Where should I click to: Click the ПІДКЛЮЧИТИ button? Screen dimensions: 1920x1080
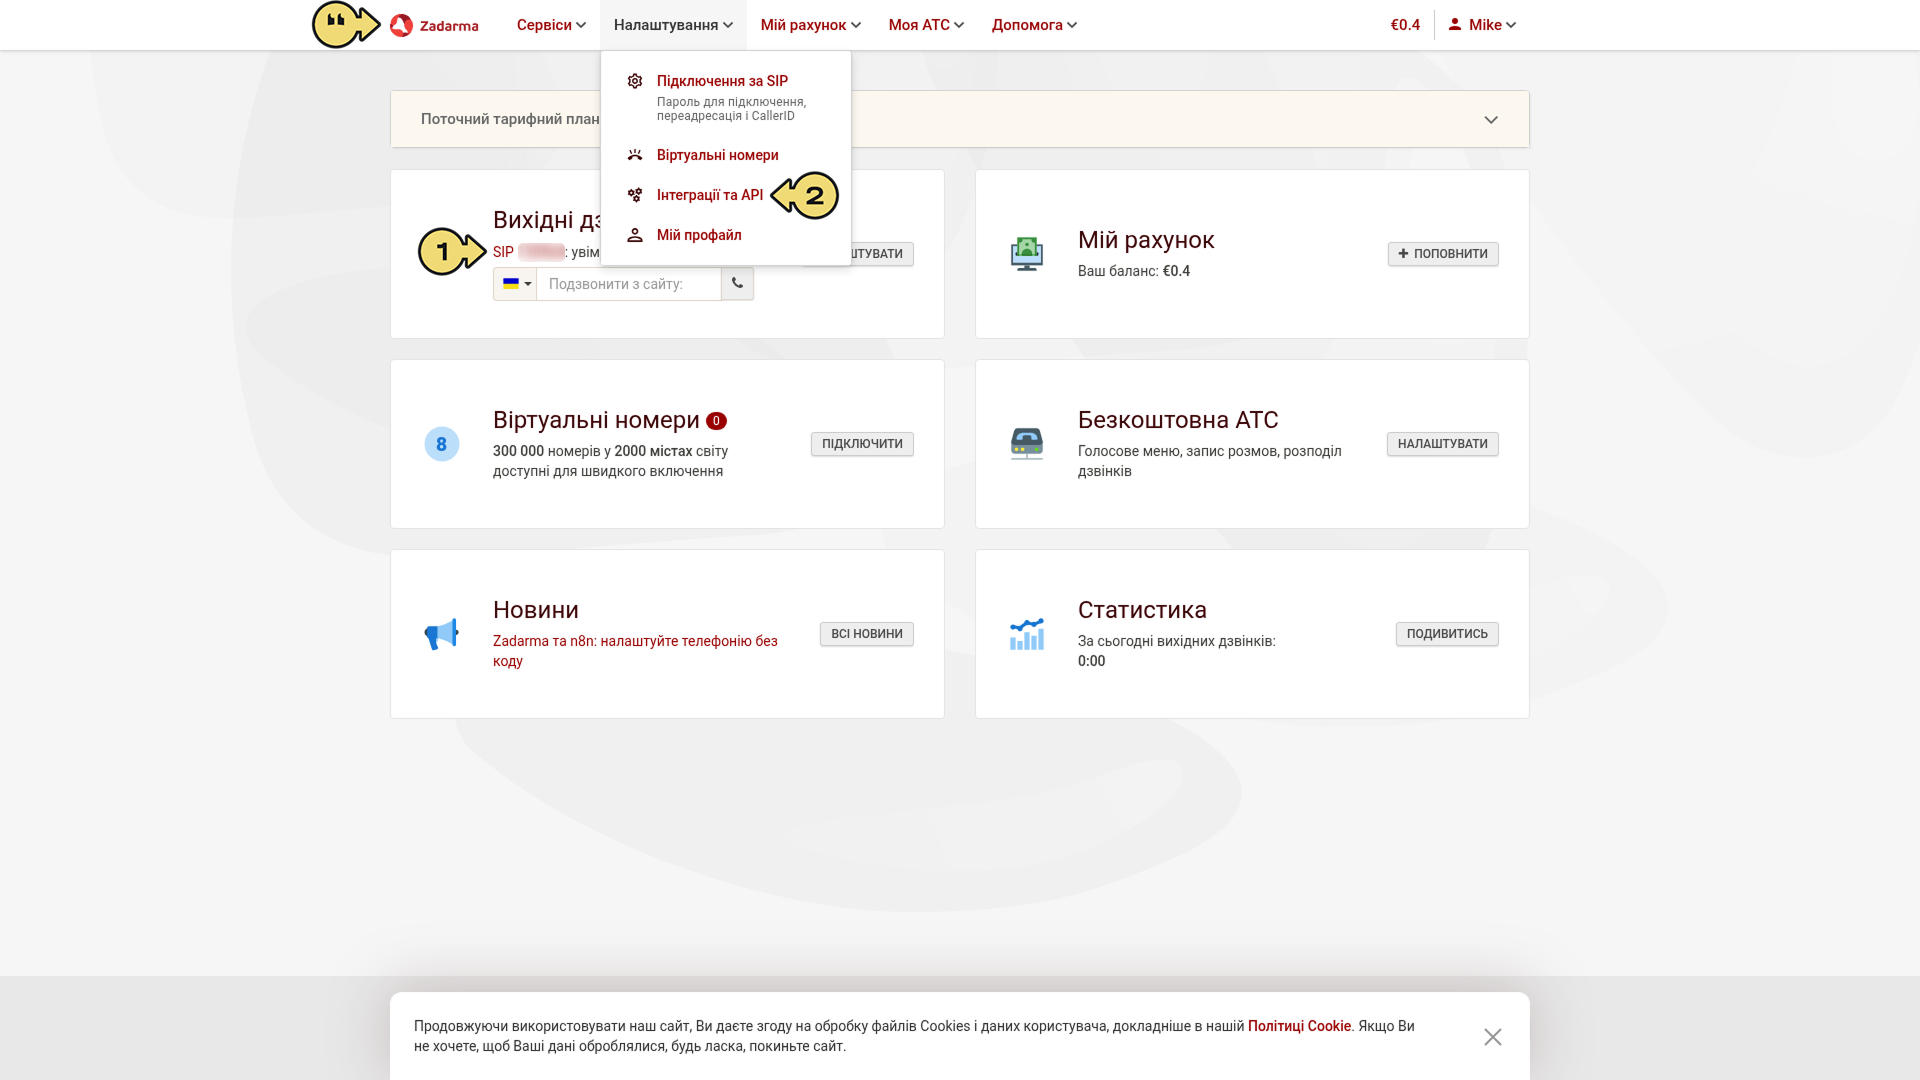coord(862,444)
